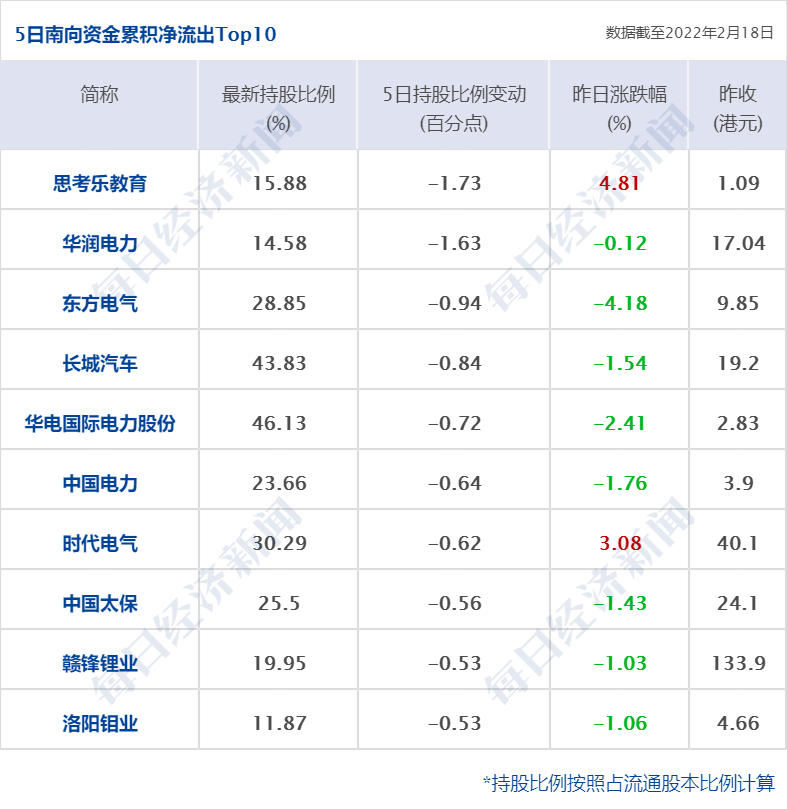Select the stock name 长城汽车

(100, 363)
